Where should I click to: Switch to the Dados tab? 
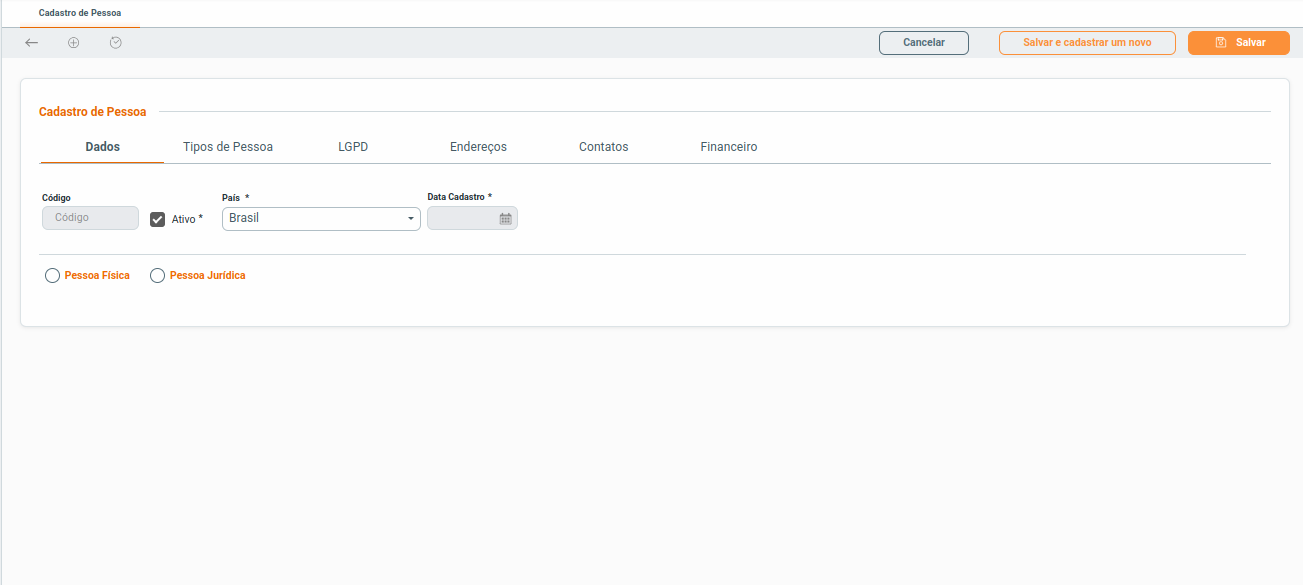pos(102,147)
